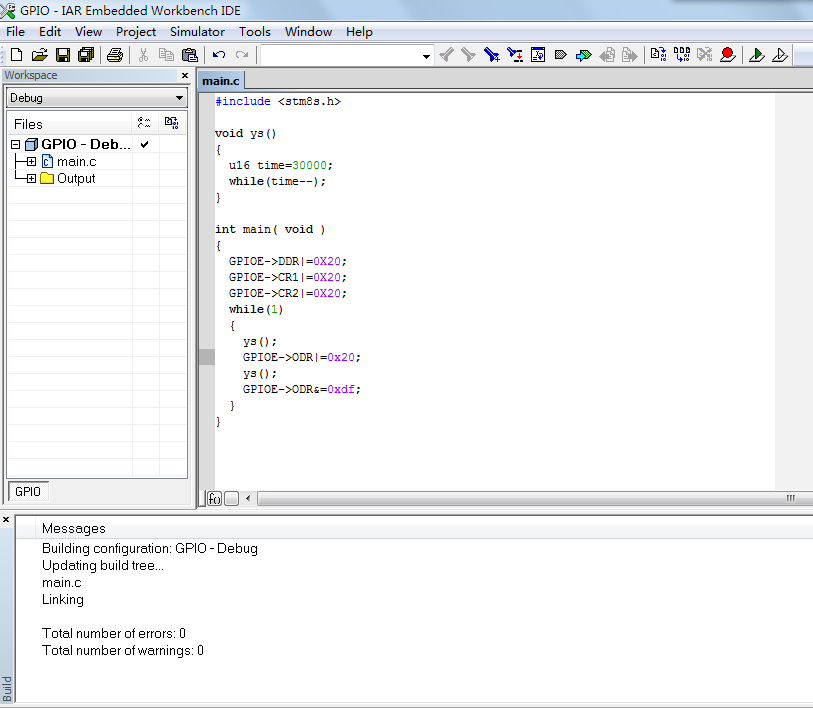
Task: Select the Output folder in tree
Action: (x=76, y=178)
